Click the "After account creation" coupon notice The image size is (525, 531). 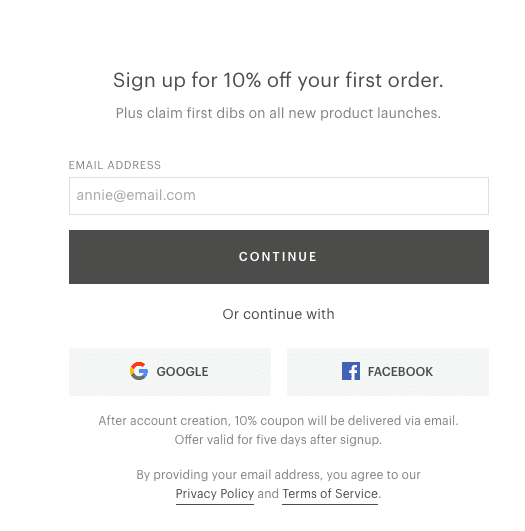pos(278,421)
